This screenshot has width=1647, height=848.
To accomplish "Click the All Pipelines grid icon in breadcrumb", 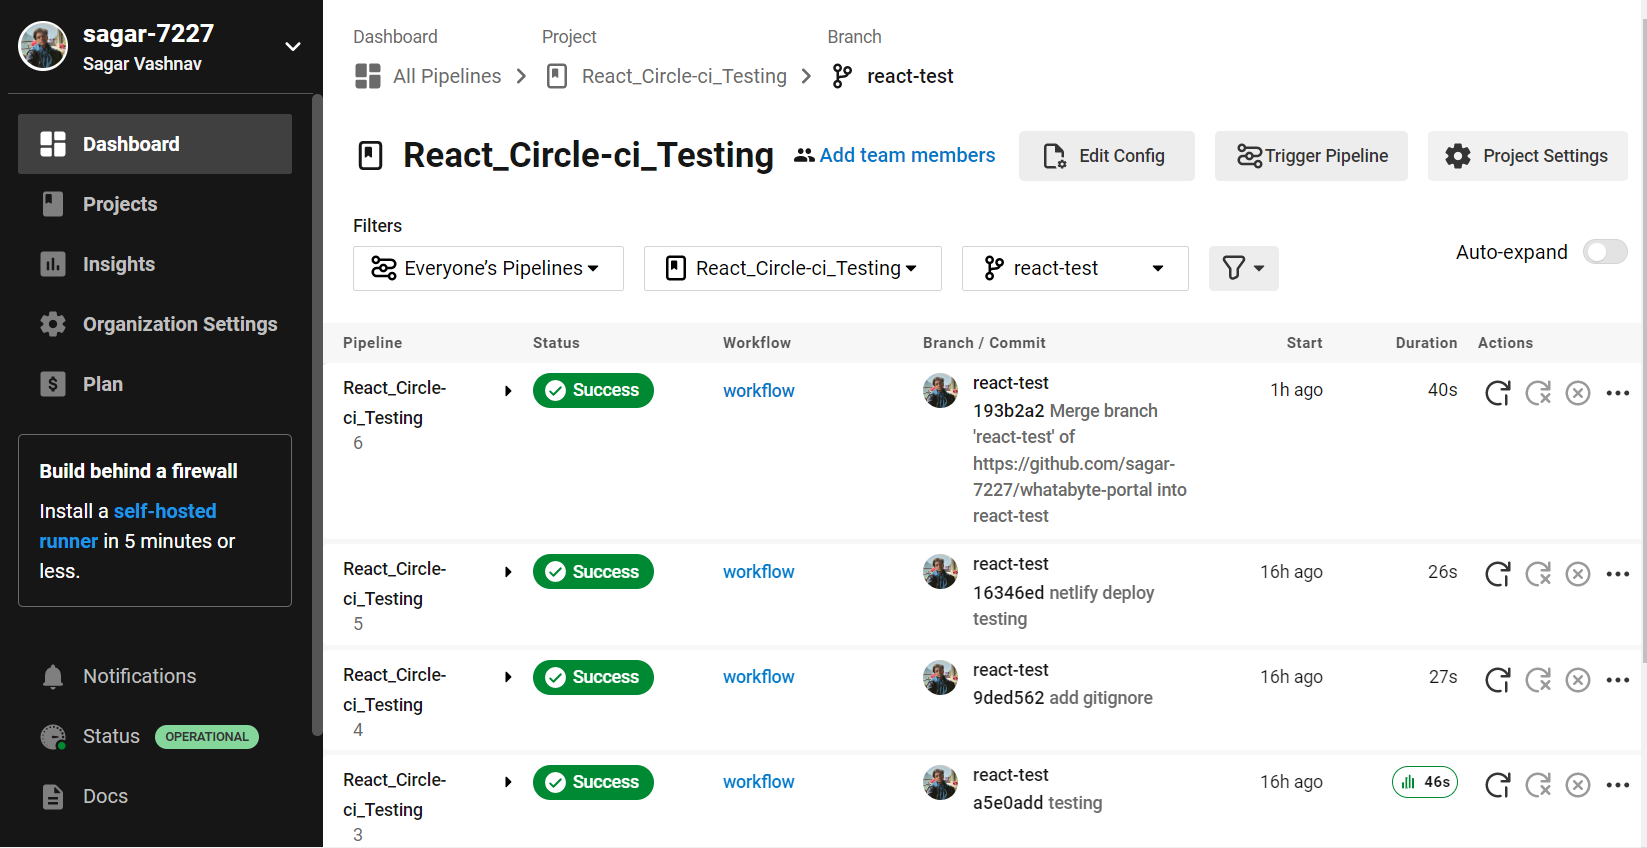I will tap(368, 76).
